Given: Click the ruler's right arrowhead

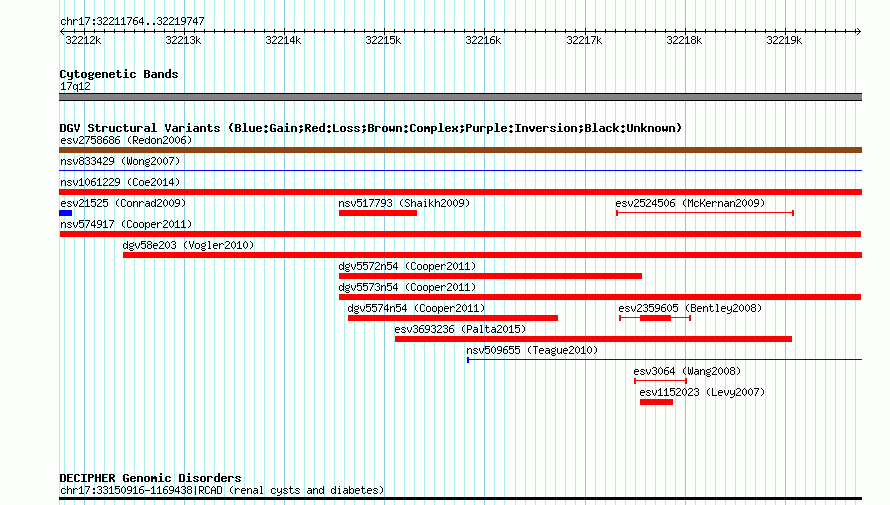Looking at the screenshot, I should click(x=859, y=32).
